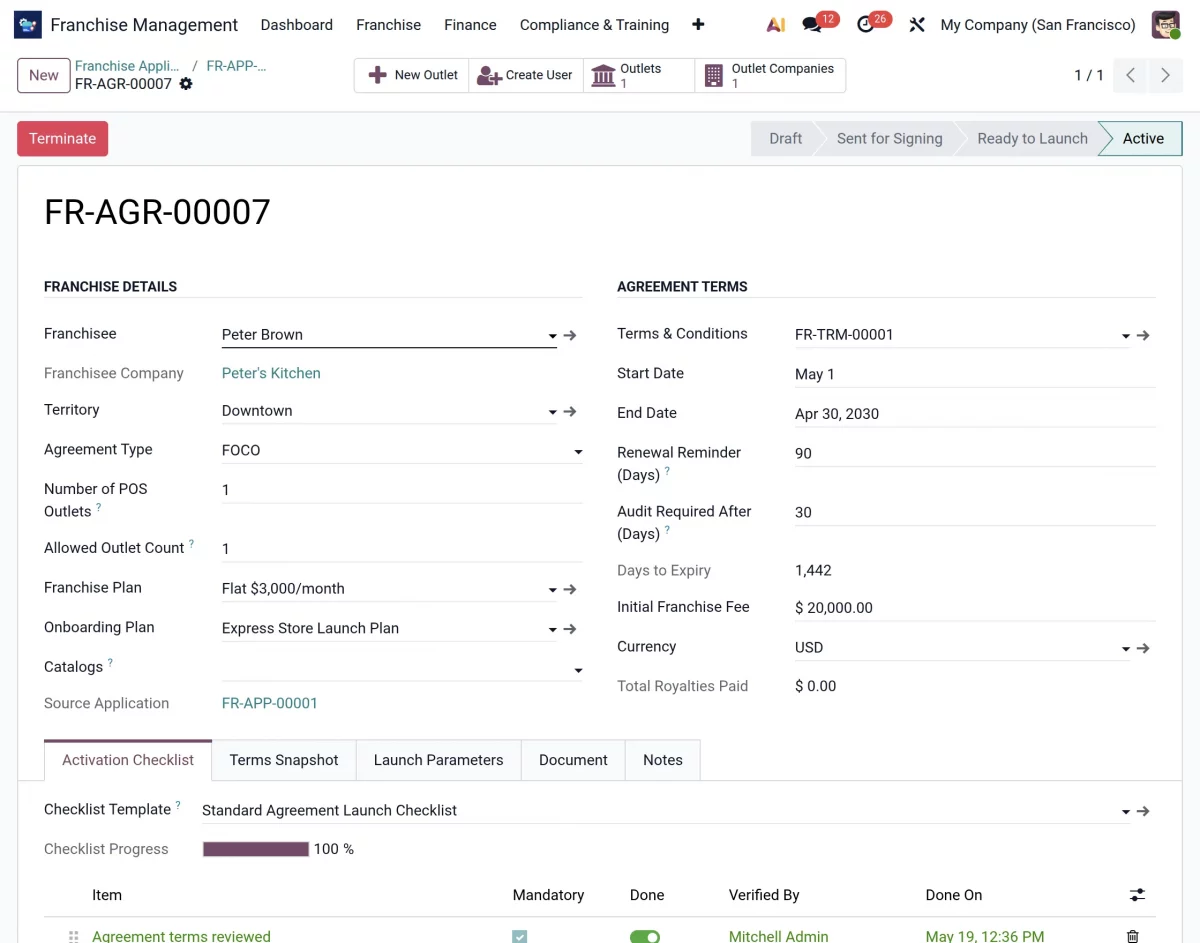Expand the Franchise Plan dropdown
This screenshot has height=943, width=1200.
[553, 590]
